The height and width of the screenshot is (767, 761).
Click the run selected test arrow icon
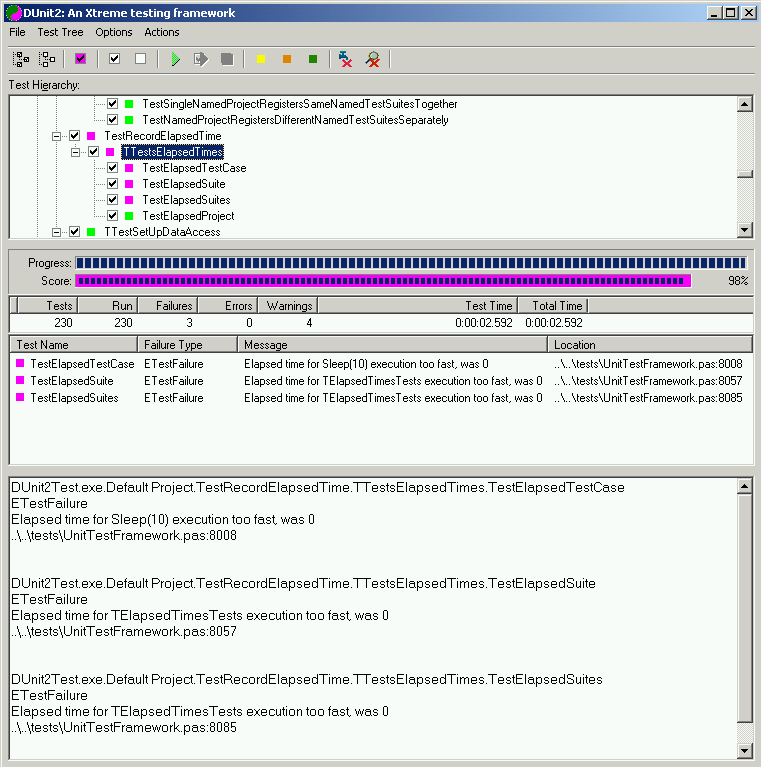(201, 59)
